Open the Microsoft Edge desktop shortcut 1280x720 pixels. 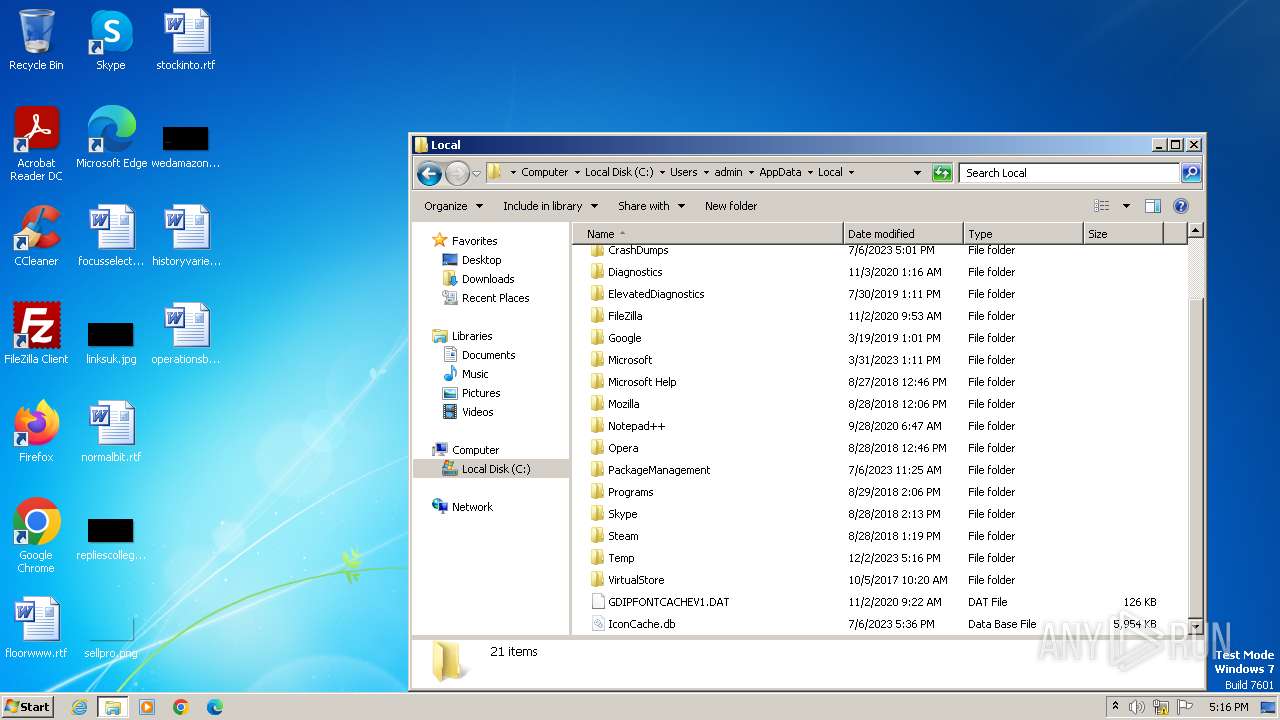[111, 138]
